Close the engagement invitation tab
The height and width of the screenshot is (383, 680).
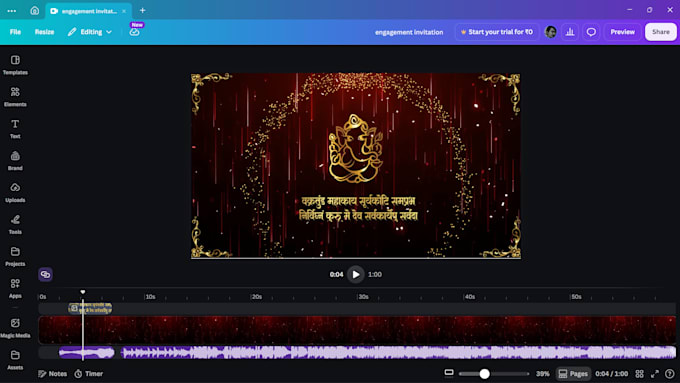click(x=124, y=11)
